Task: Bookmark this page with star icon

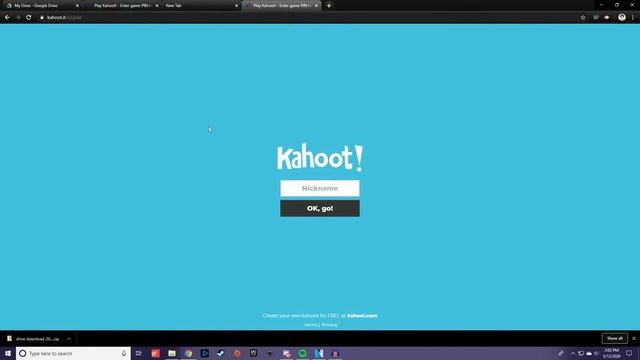Action: coord(583,18)
